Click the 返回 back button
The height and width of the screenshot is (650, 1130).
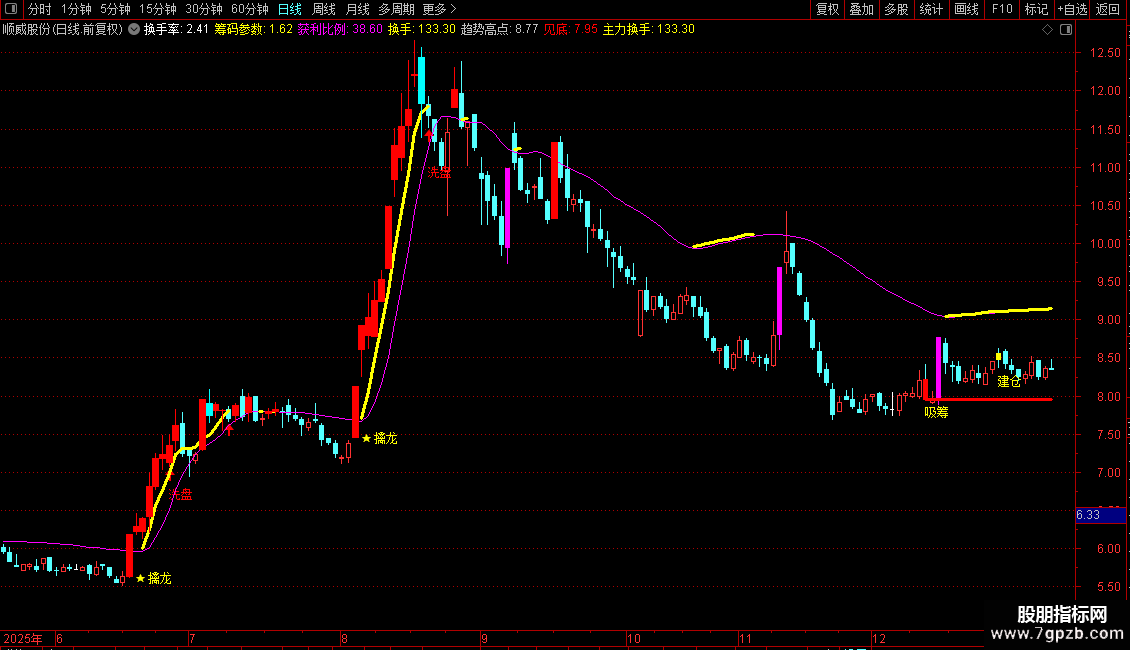click(x=1108, y=9)
